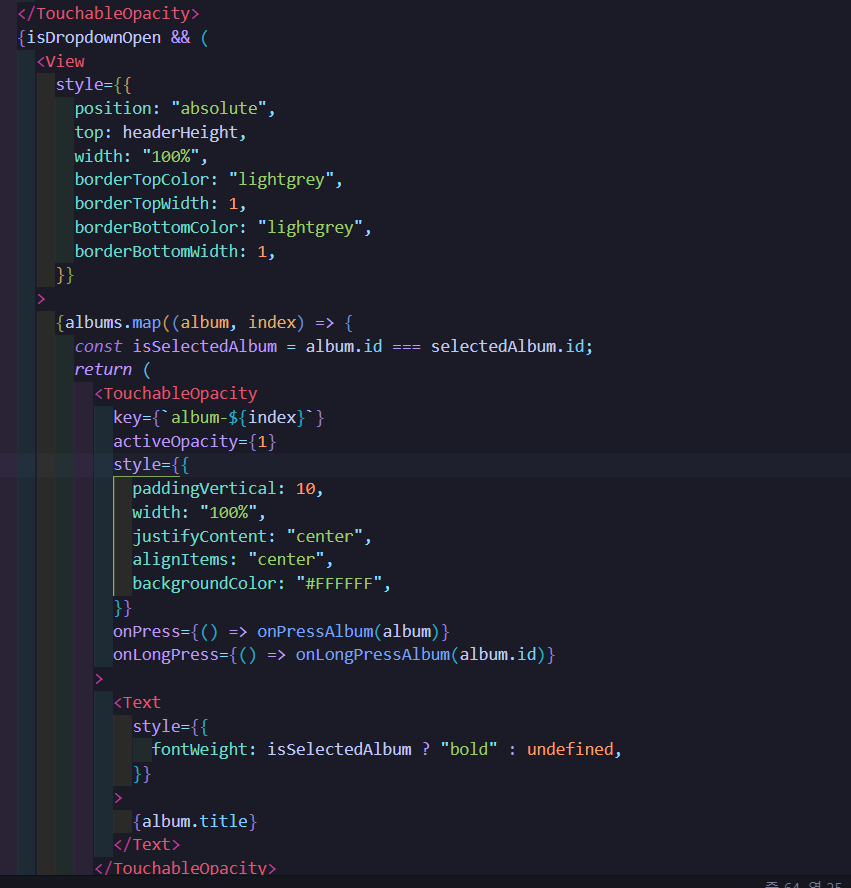The image size is (851, 888).
Task: Click the 'justifyContent' property
Action: [x=199, y=536]
